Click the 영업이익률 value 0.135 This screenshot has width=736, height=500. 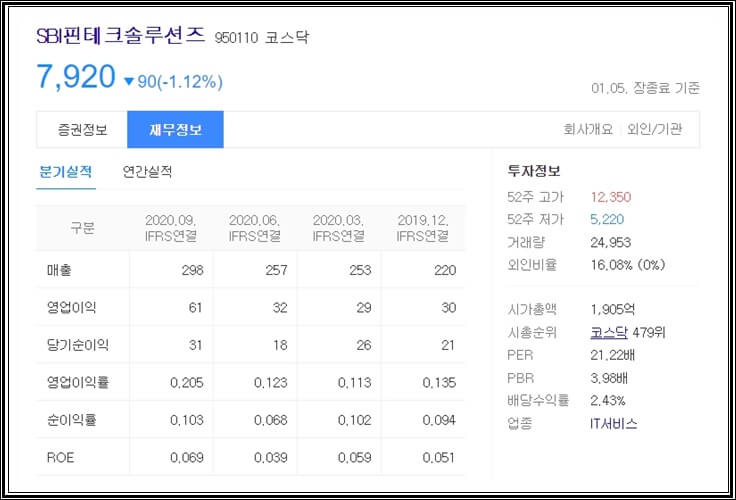pos(439,382)
